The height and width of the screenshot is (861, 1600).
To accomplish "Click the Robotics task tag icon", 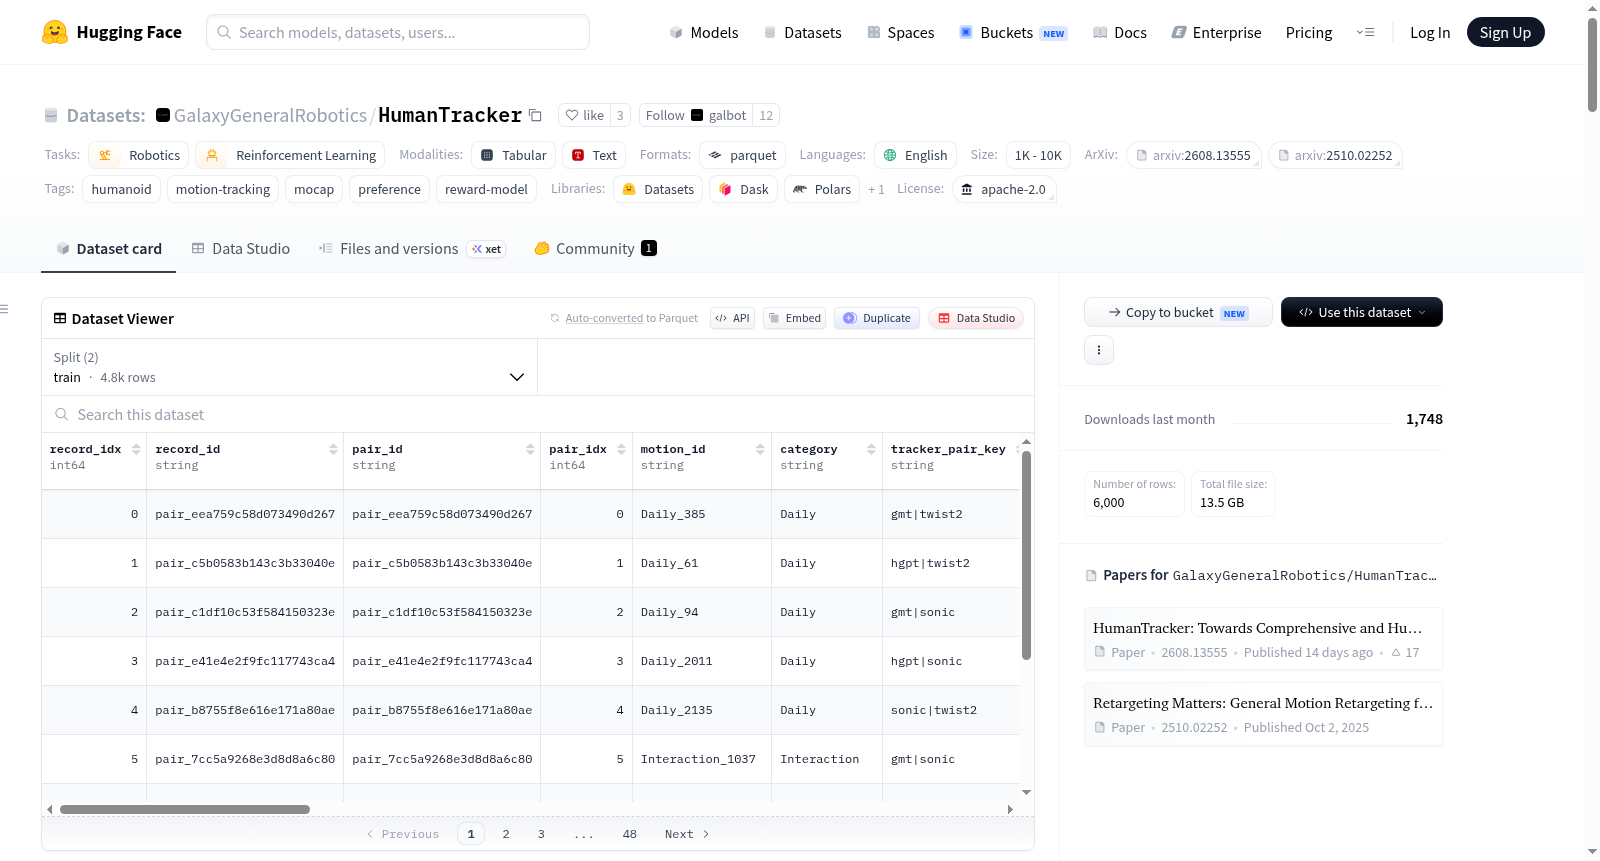I will tap(105, 155).
